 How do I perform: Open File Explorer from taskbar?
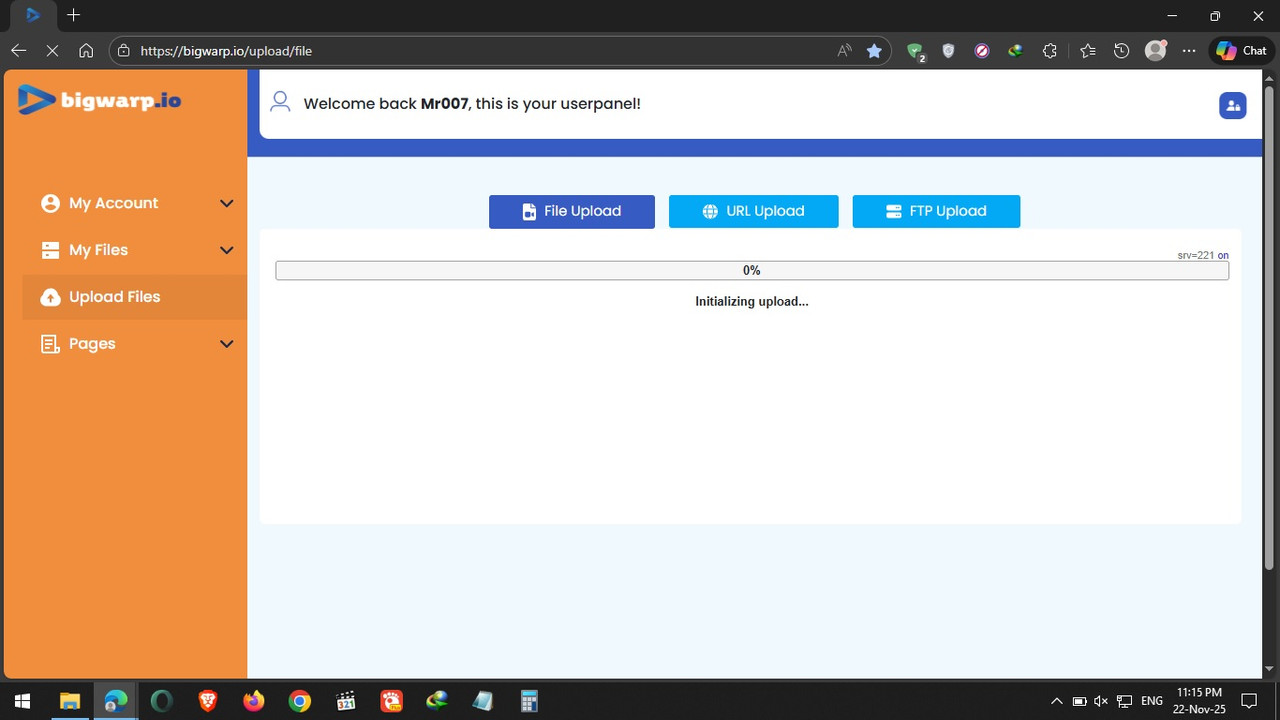(69, 701)
